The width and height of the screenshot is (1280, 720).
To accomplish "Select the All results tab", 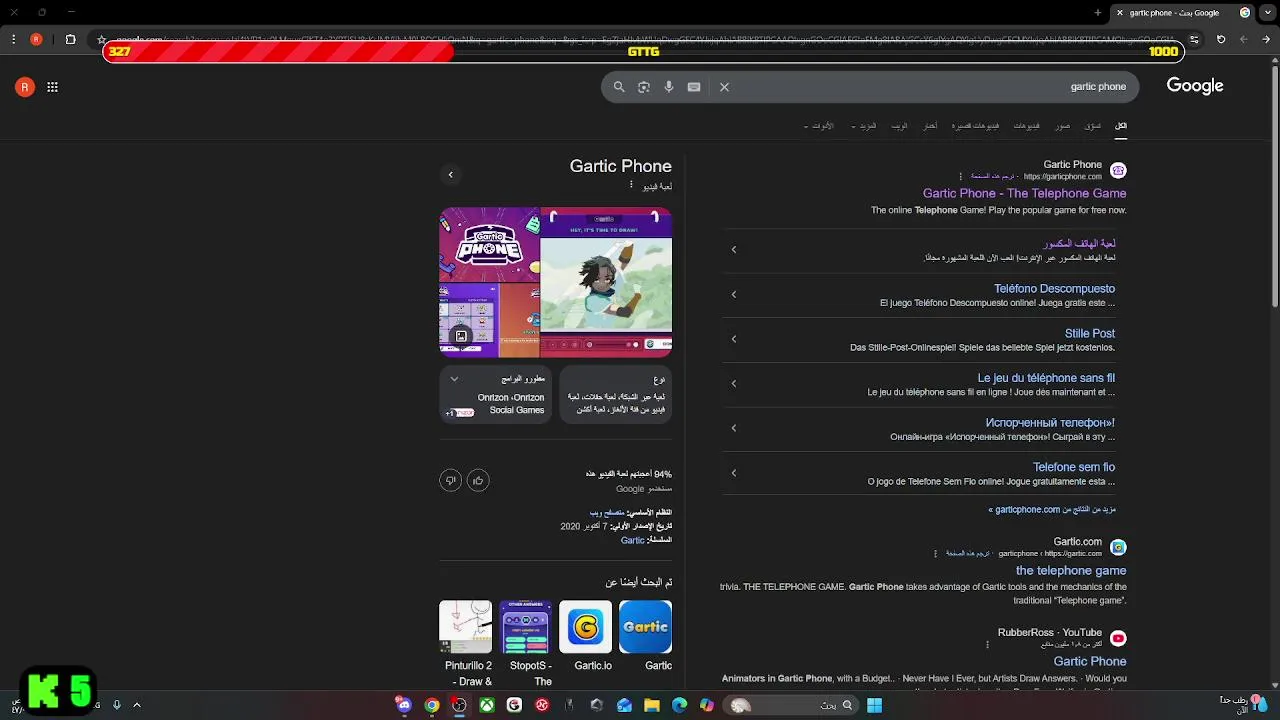I will pyautogui.click(x=1121, y=126).
